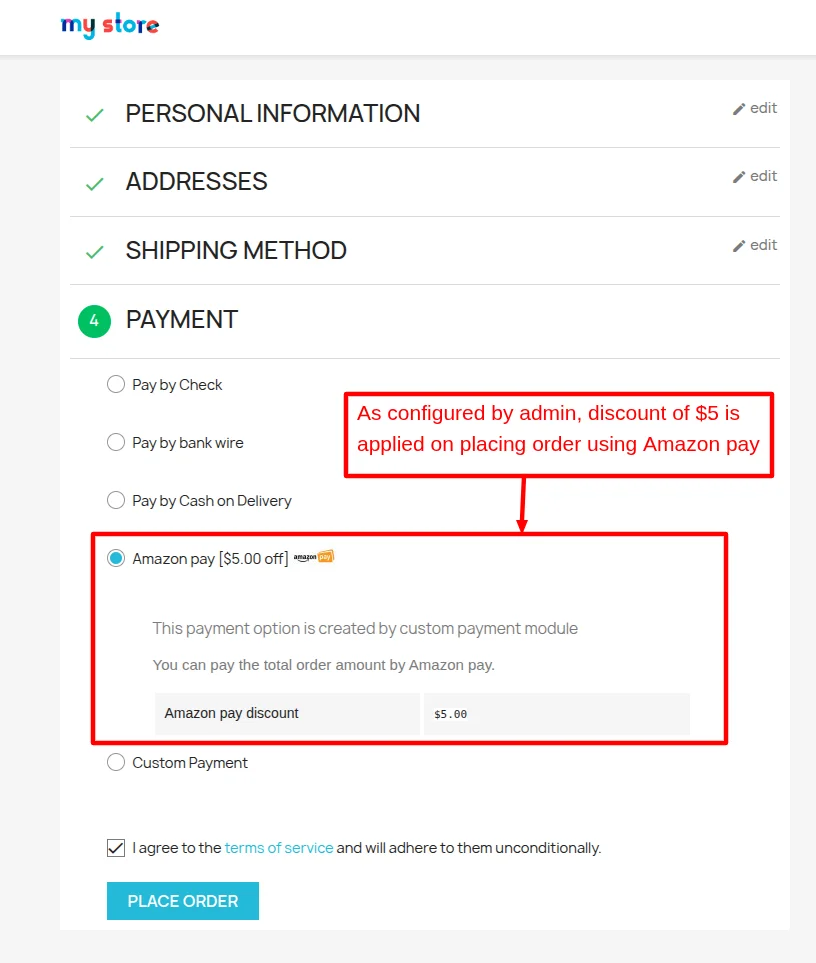Click the my store logo
816x963 pixels.
point(109,26)
